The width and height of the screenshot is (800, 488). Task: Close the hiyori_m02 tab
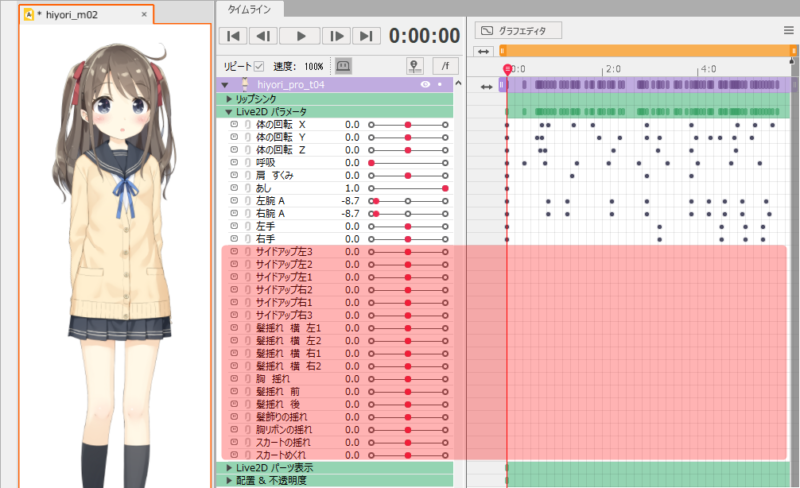[144, 14]
